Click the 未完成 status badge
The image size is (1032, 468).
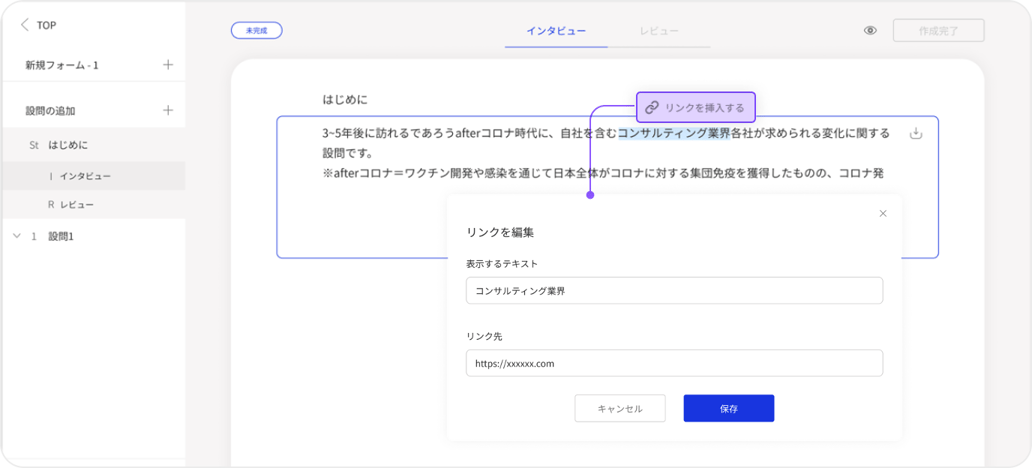(256, 31)
